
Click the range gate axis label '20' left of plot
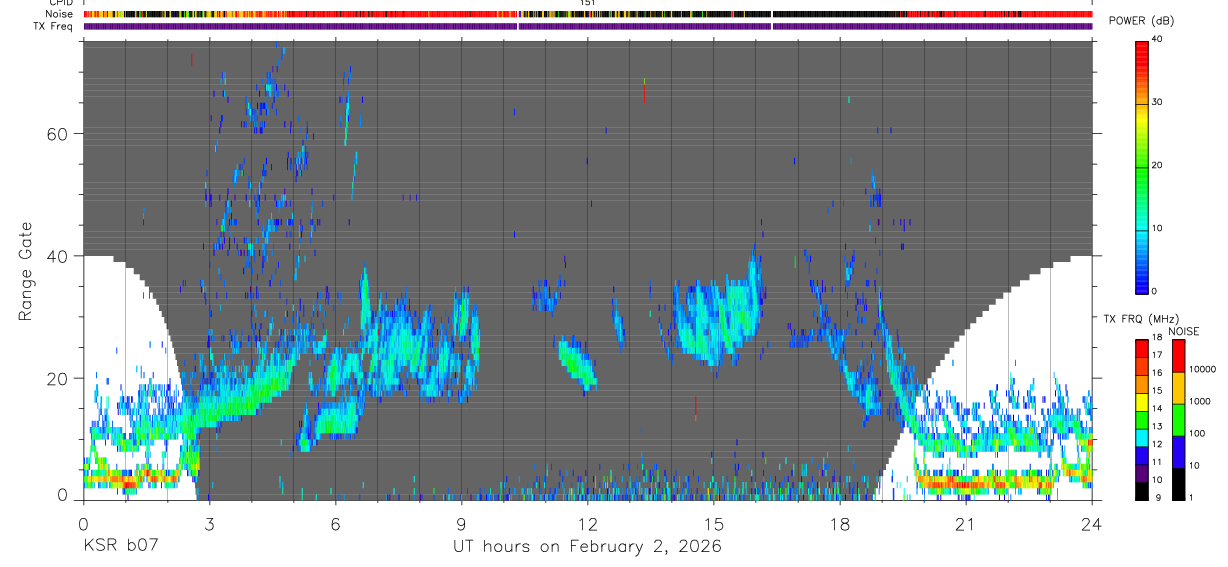[x=56, y=378]
